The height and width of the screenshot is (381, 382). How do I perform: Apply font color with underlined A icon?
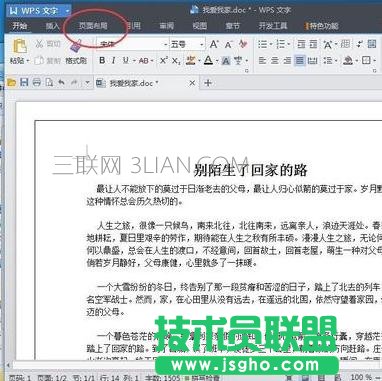pos(208,60)
